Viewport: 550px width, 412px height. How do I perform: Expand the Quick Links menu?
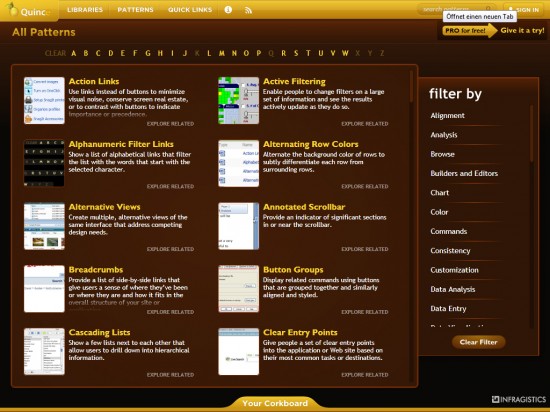pos(190,10)
